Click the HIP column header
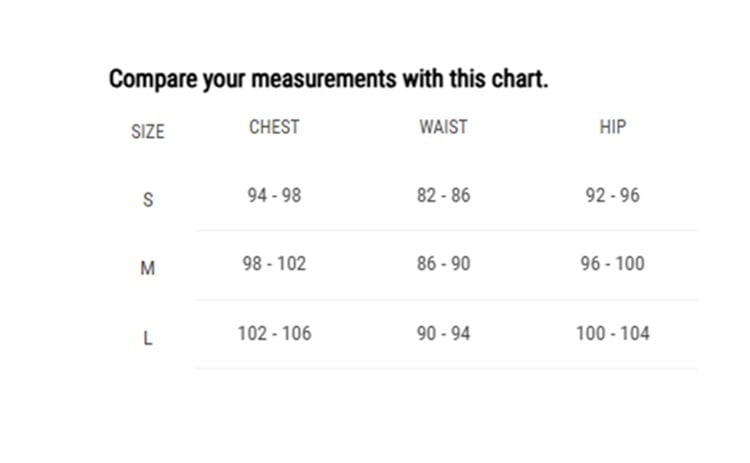This screenshot has height=463, width=750. [x=613, y=127]
